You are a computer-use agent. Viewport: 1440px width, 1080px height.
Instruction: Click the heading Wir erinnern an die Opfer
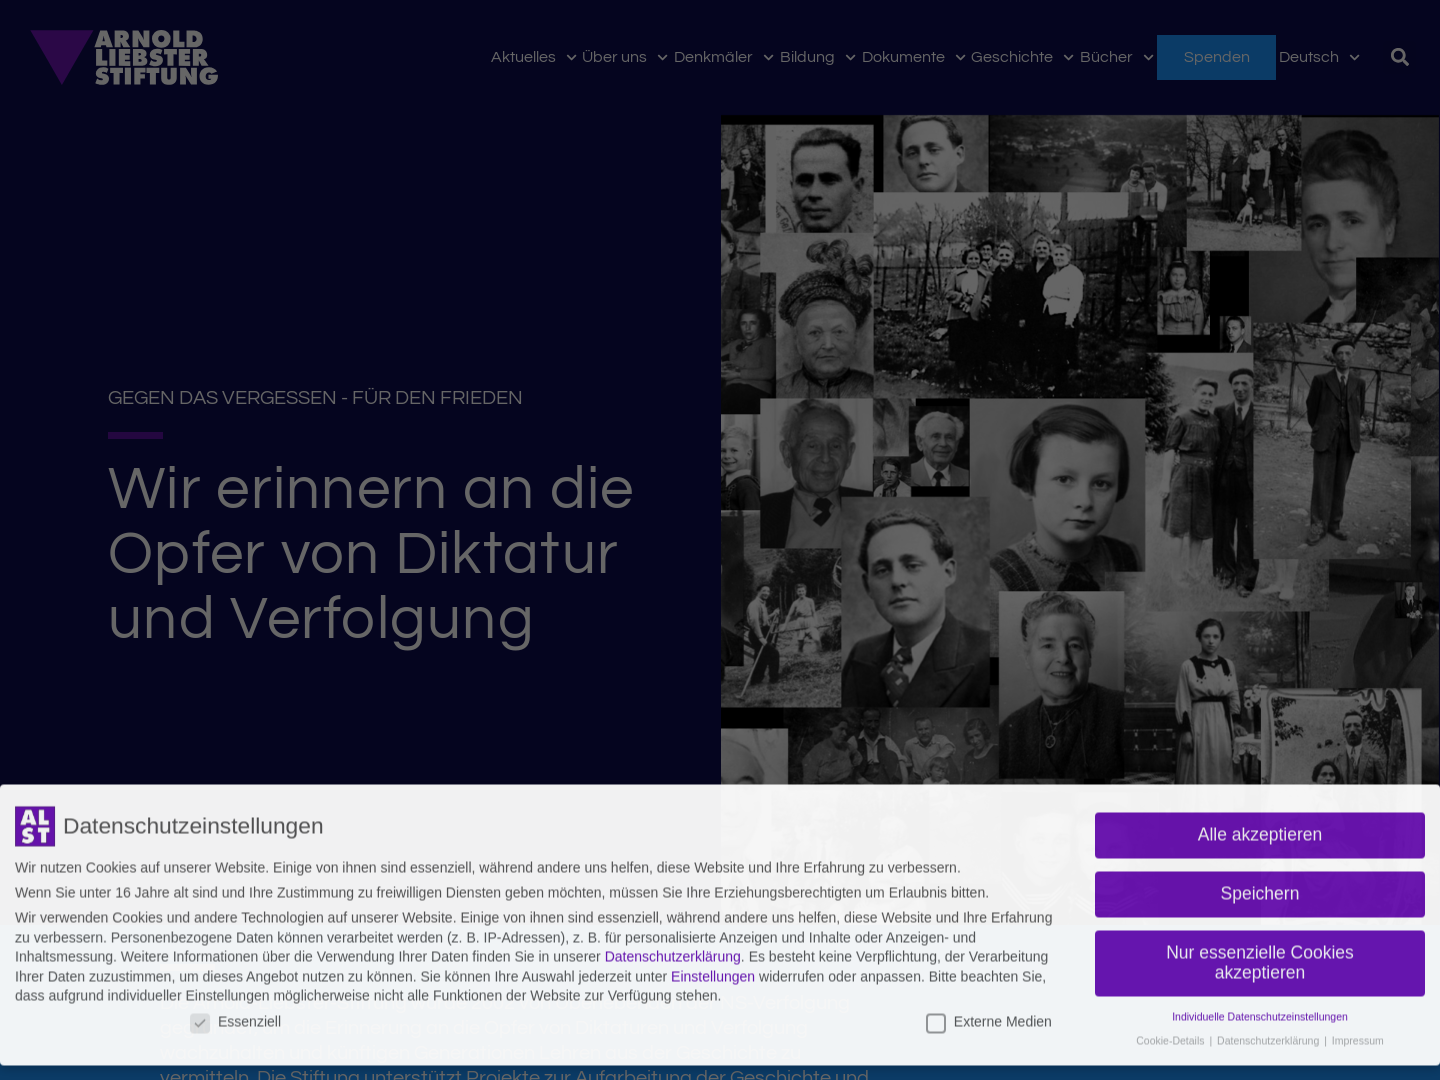[371, 554]
